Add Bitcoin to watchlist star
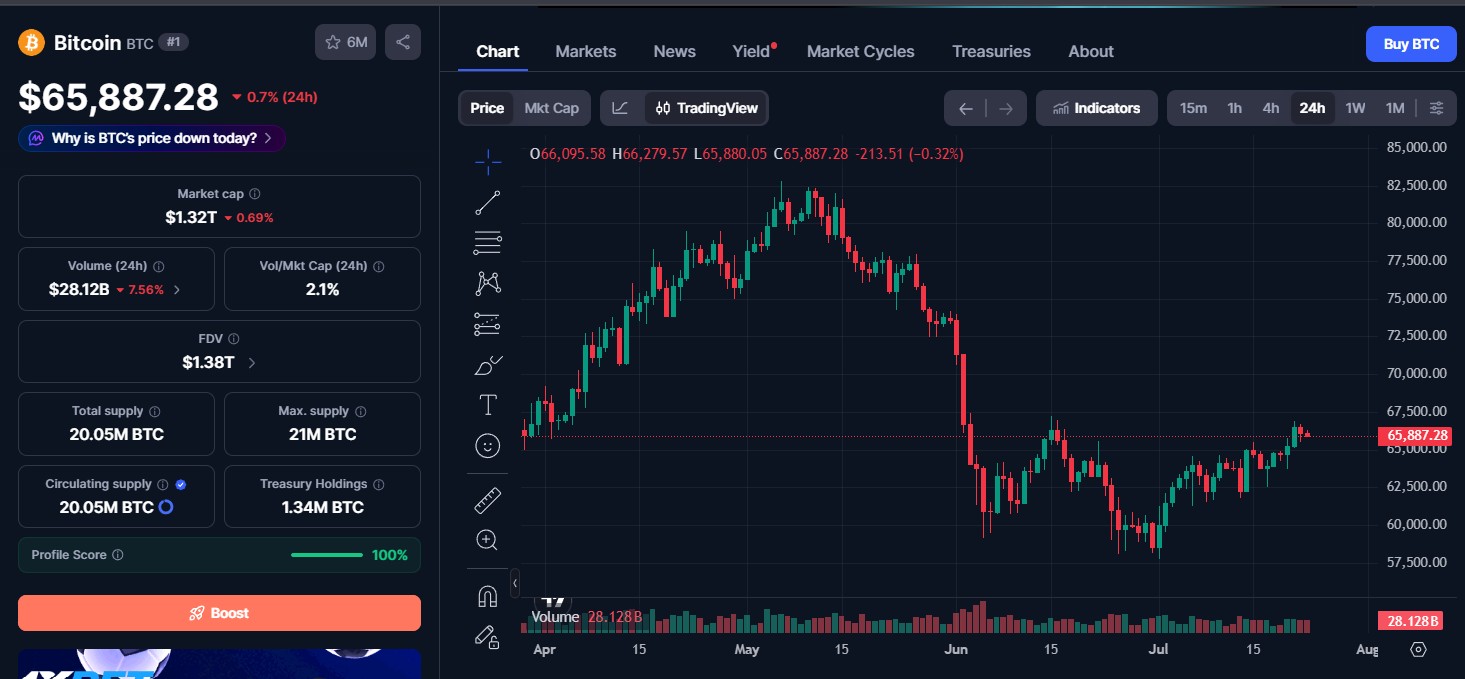The width and height of the screenshot is (1465, 679). pyautogui.click(x=345, y=42)
